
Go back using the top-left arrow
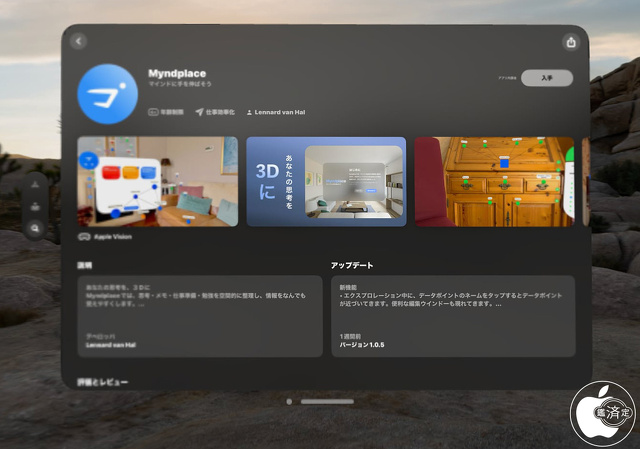coord(79,41)
